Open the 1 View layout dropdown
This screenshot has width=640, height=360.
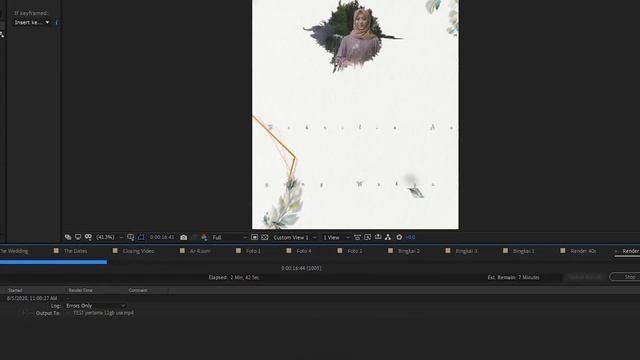tap(336, 237)
